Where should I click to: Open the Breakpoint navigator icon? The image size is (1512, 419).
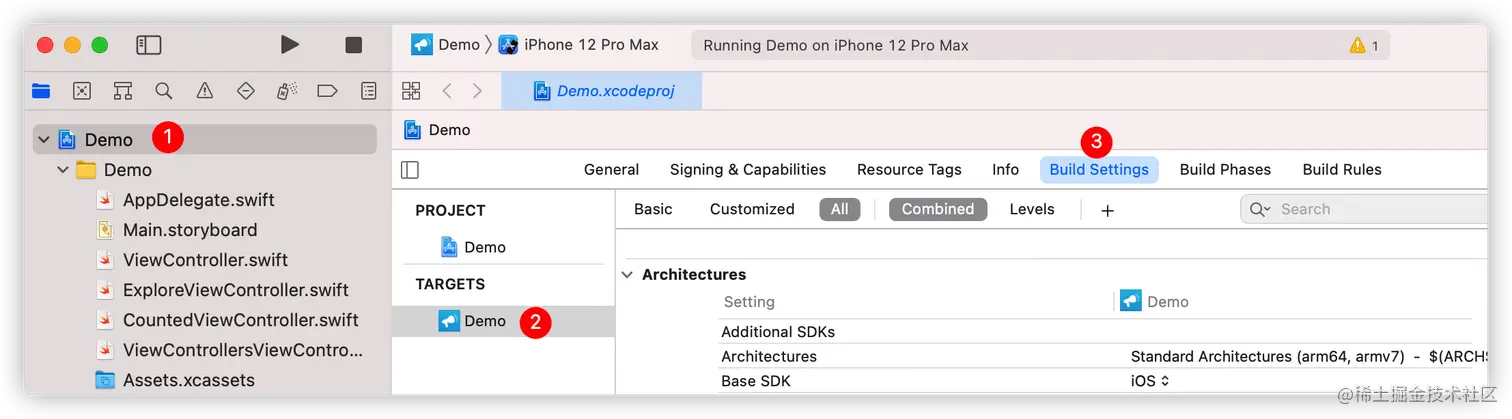coord(327,91)
